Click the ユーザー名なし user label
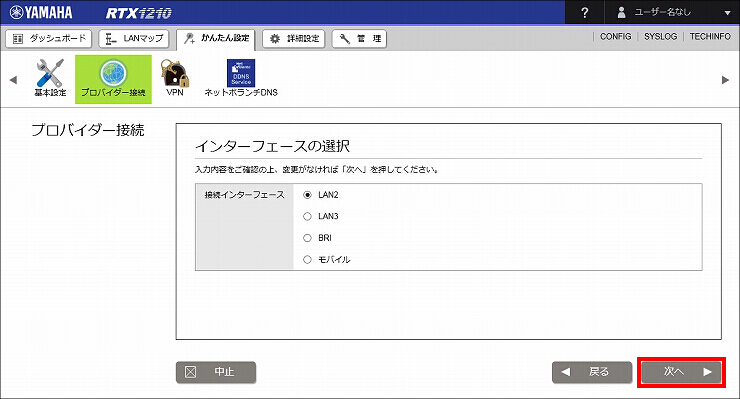This screenshot has width=740, height=399. (x=663, y=12)
